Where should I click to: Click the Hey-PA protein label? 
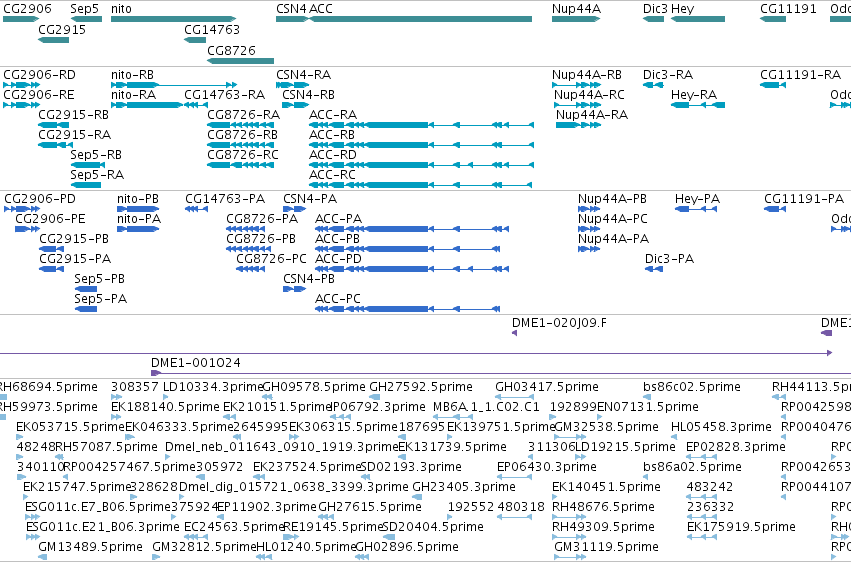tap(697, 199)
